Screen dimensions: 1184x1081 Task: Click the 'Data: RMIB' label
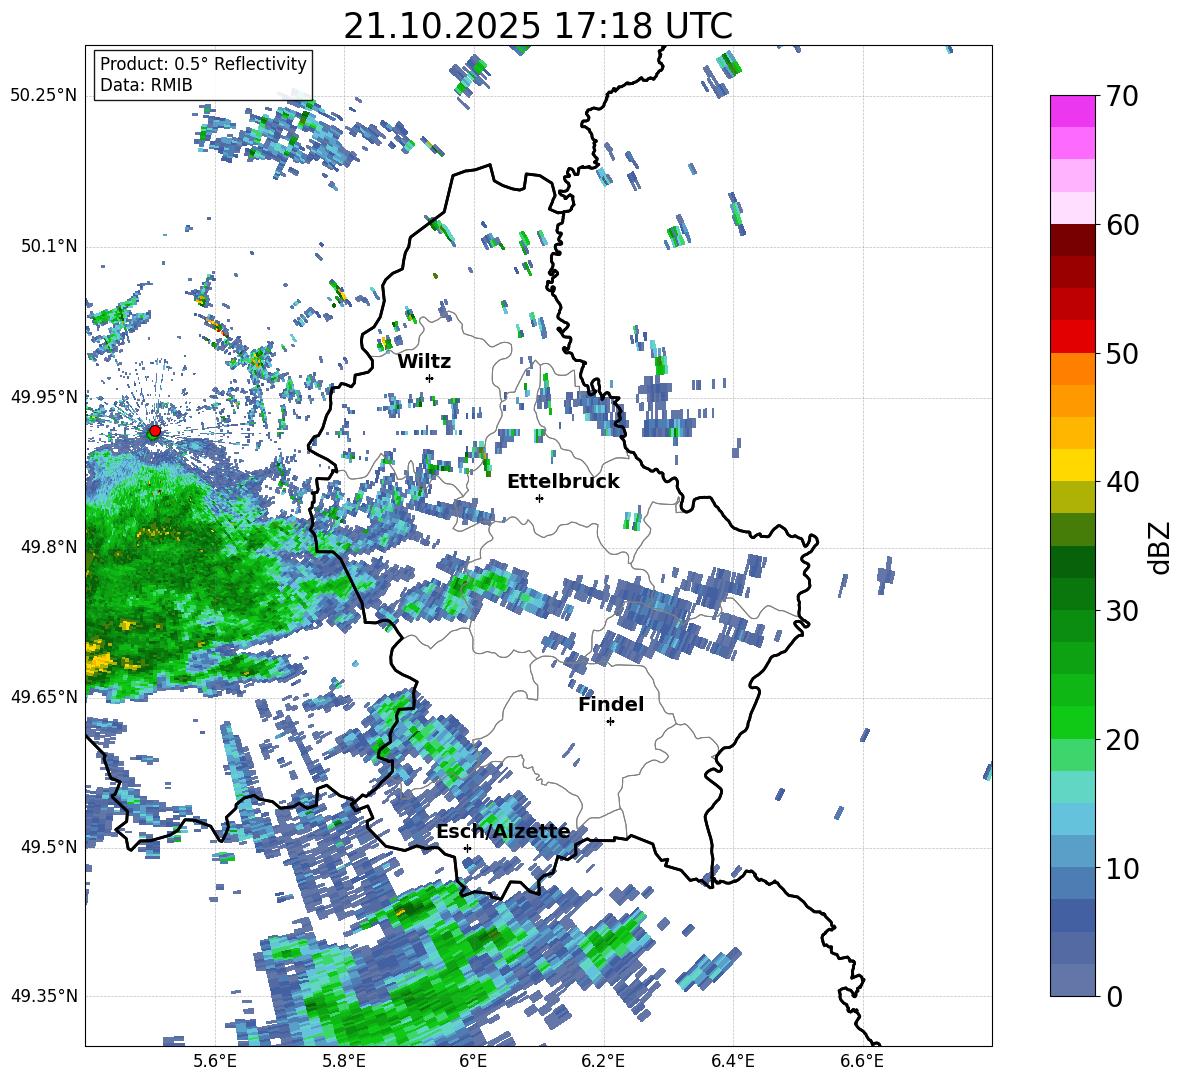tap(146, 85)
